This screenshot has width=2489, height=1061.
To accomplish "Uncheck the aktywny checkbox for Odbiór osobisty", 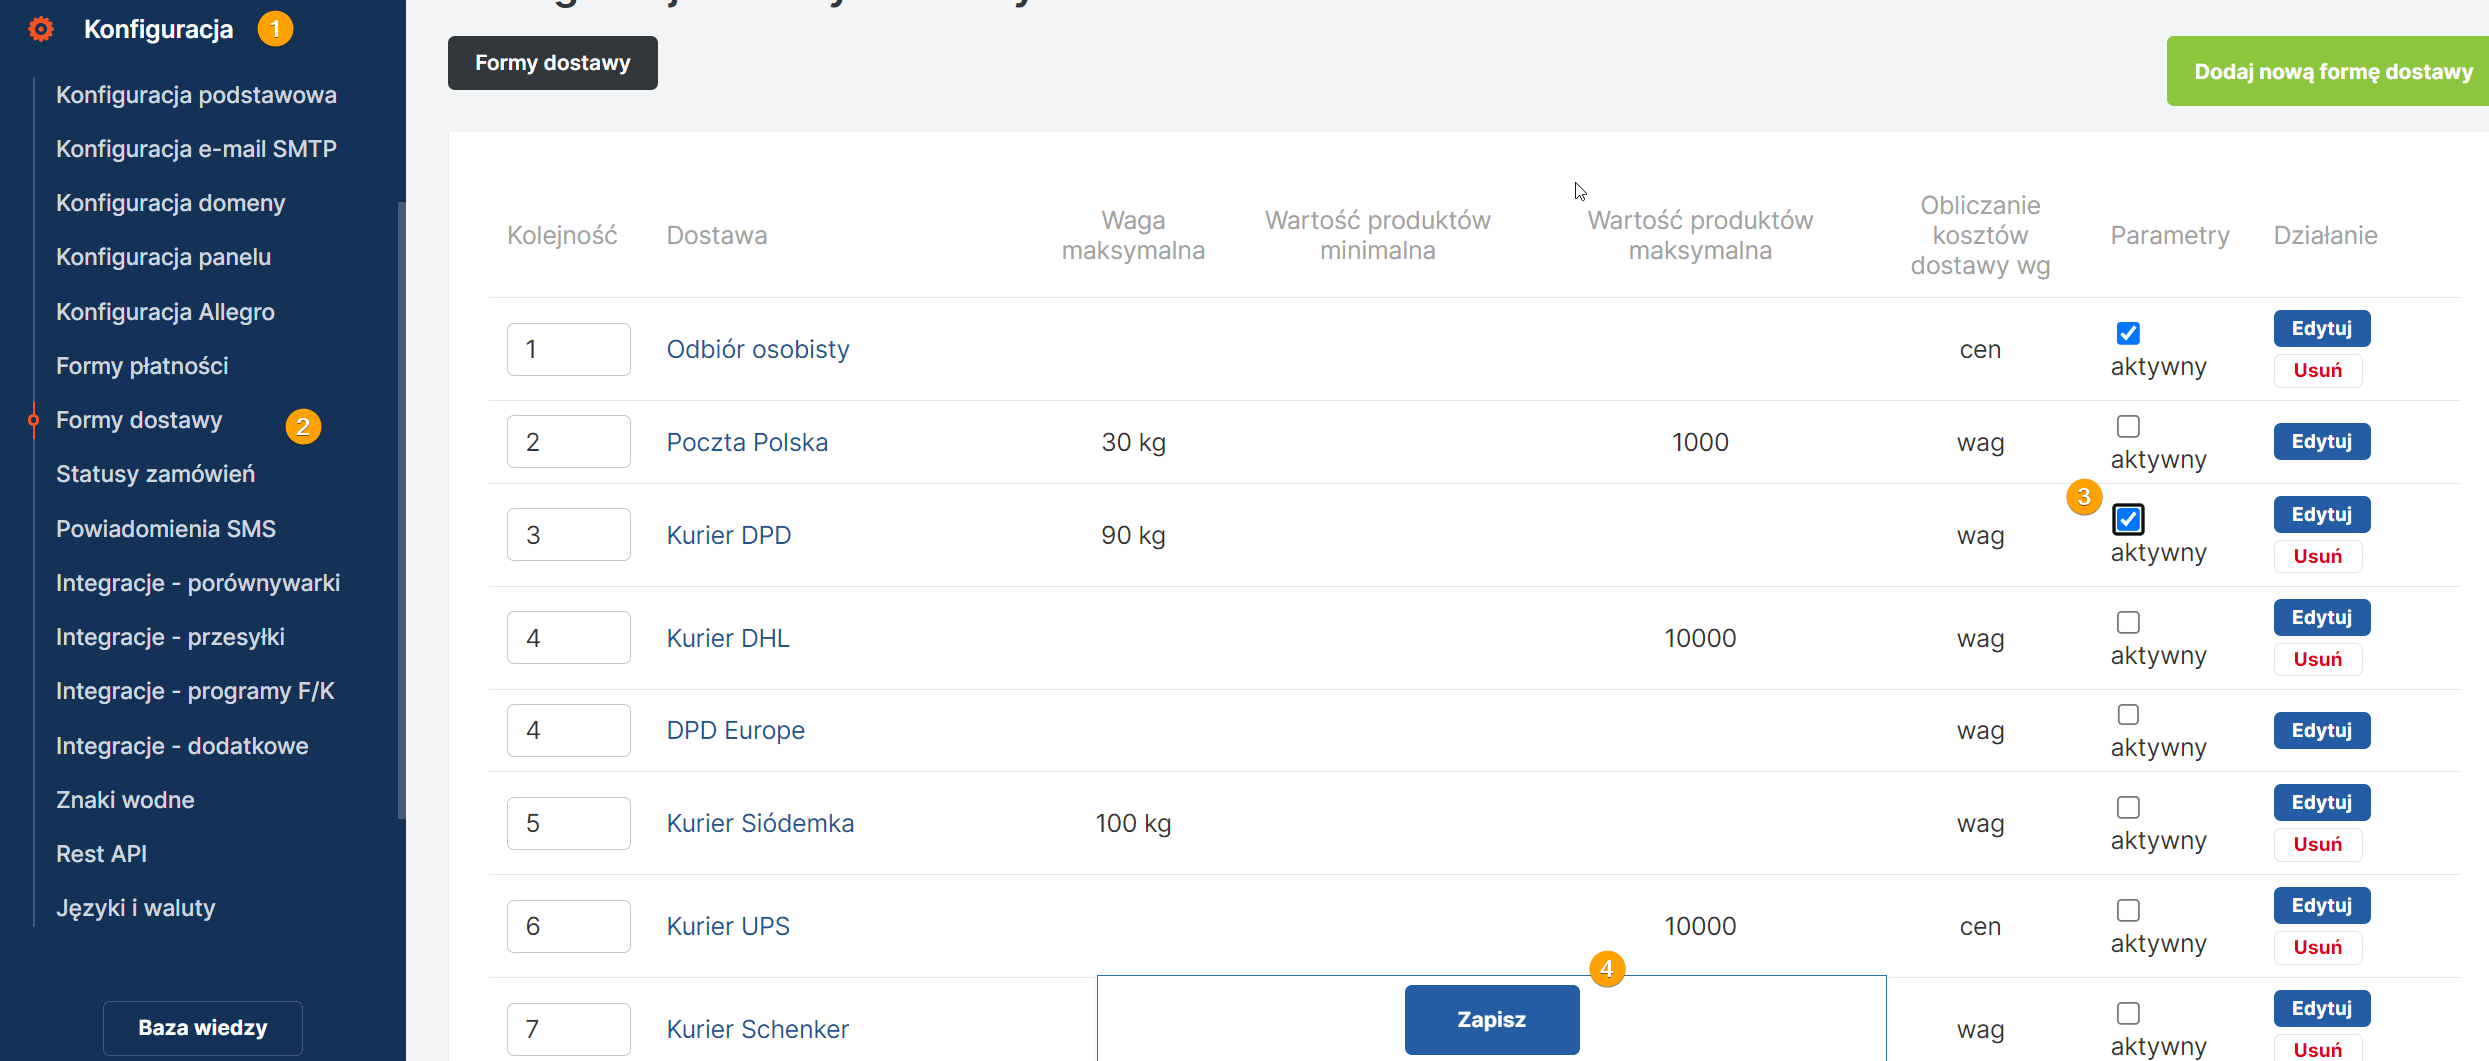I will click(x=2128, y=333).
